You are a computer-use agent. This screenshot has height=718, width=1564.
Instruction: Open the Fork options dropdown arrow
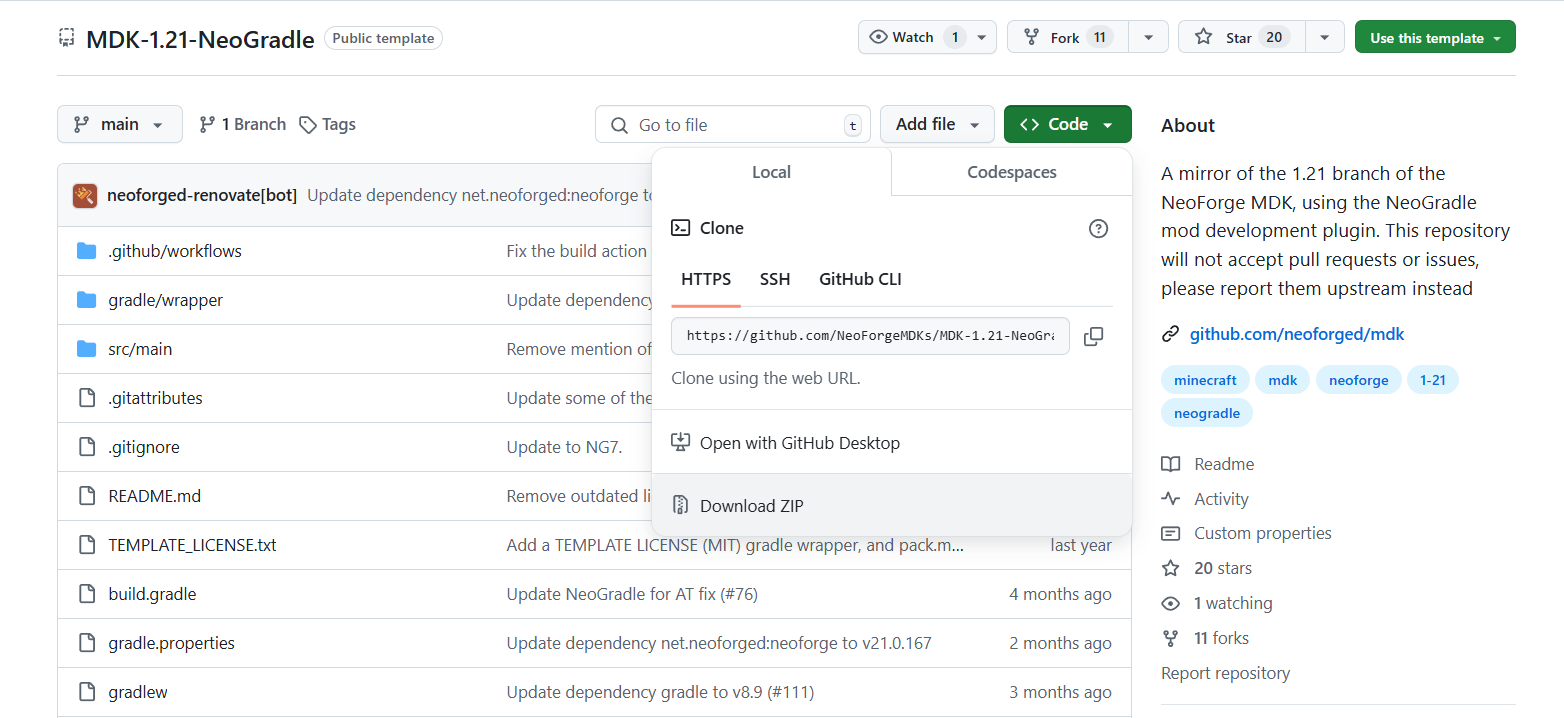(1148, 38)
